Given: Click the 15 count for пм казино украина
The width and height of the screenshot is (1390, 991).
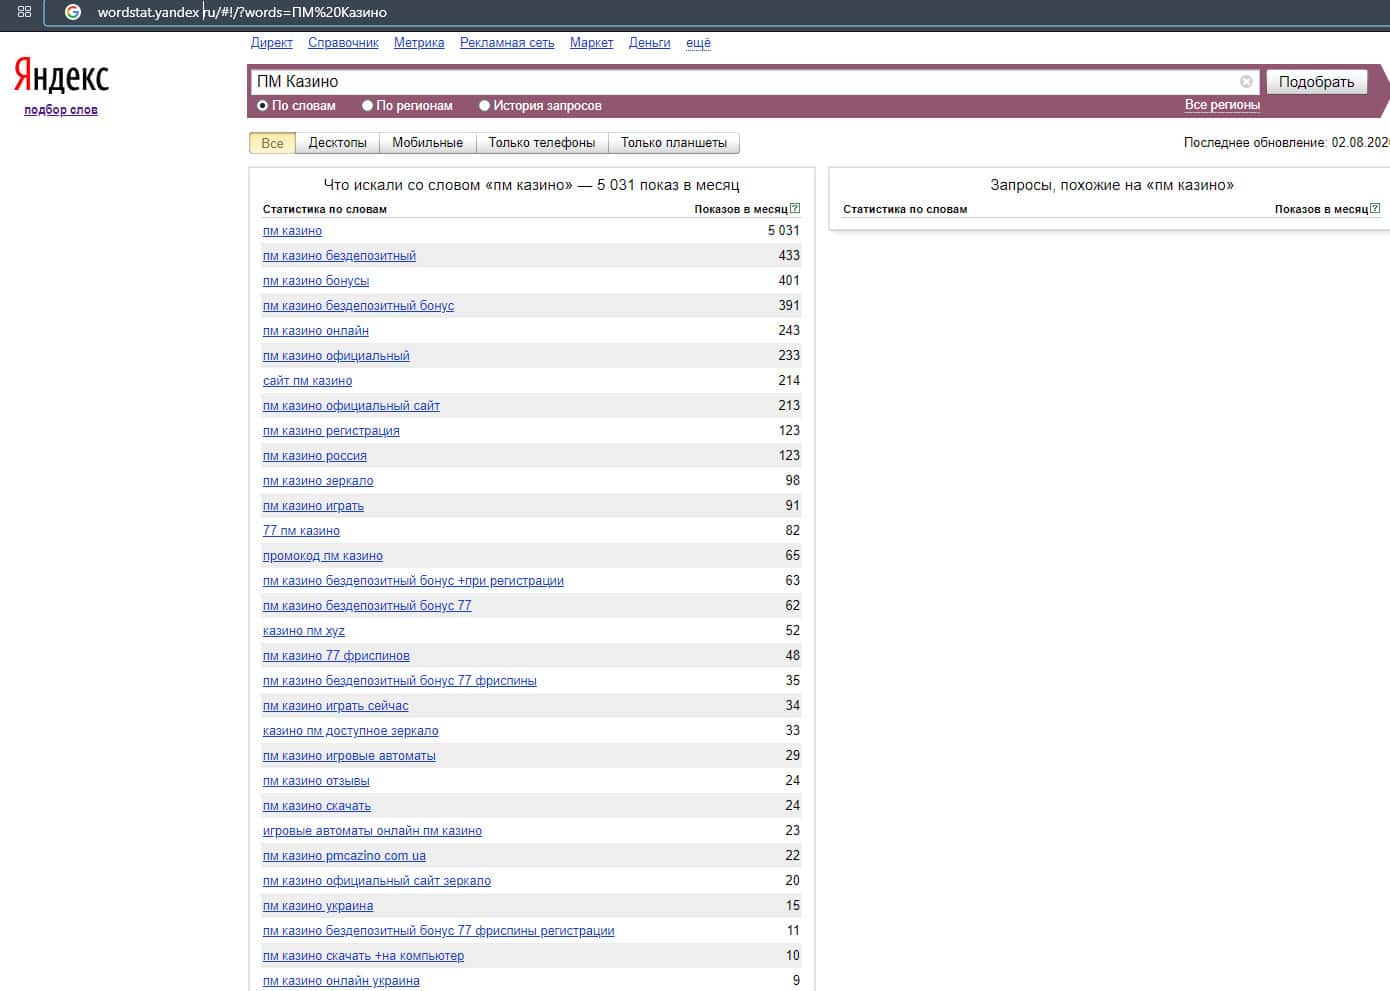Looking at the screenshot, I should [793, 906].
